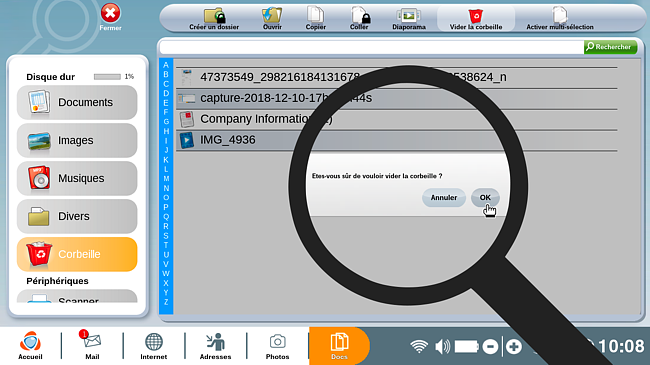Image resolution: width=650 pixels, height=365 pixels.
Task: Select the Company Information file
Action: pos(396,119)
